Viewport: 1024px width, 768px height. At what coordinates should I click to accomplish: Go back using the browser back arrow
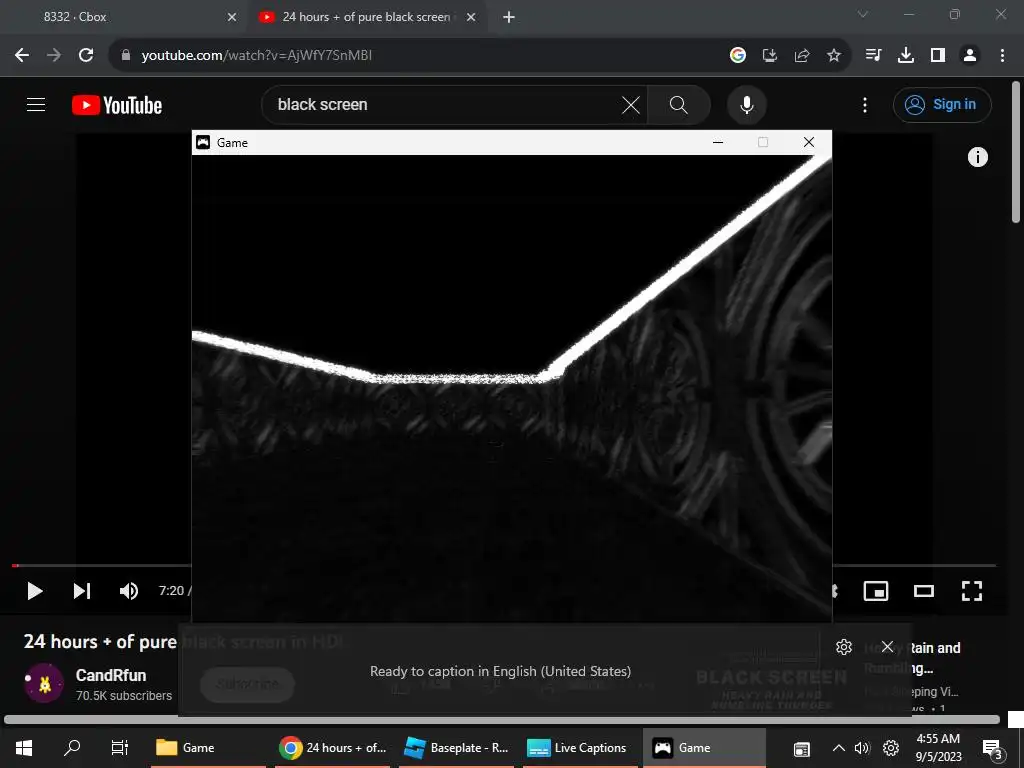click(x=22, y=56)
